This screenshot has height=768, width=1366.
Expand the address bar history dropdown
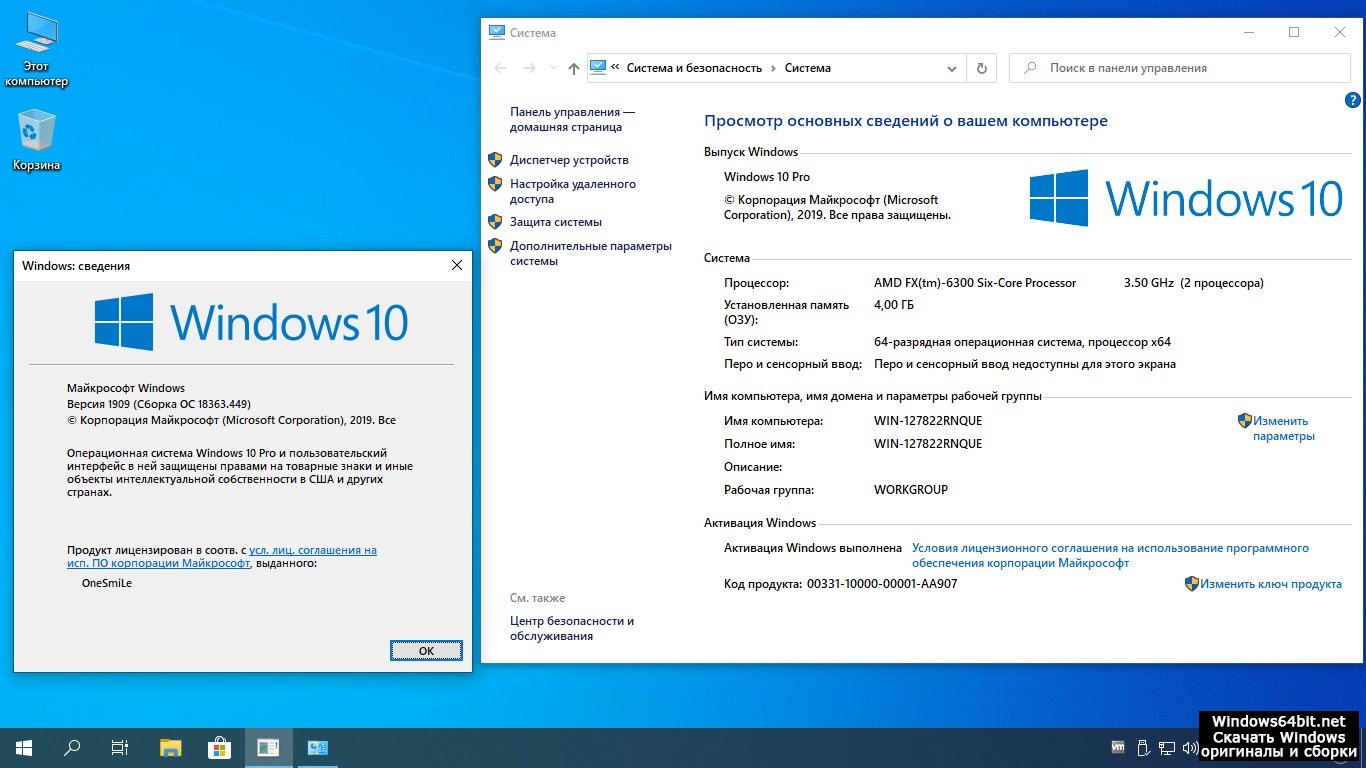952,68
